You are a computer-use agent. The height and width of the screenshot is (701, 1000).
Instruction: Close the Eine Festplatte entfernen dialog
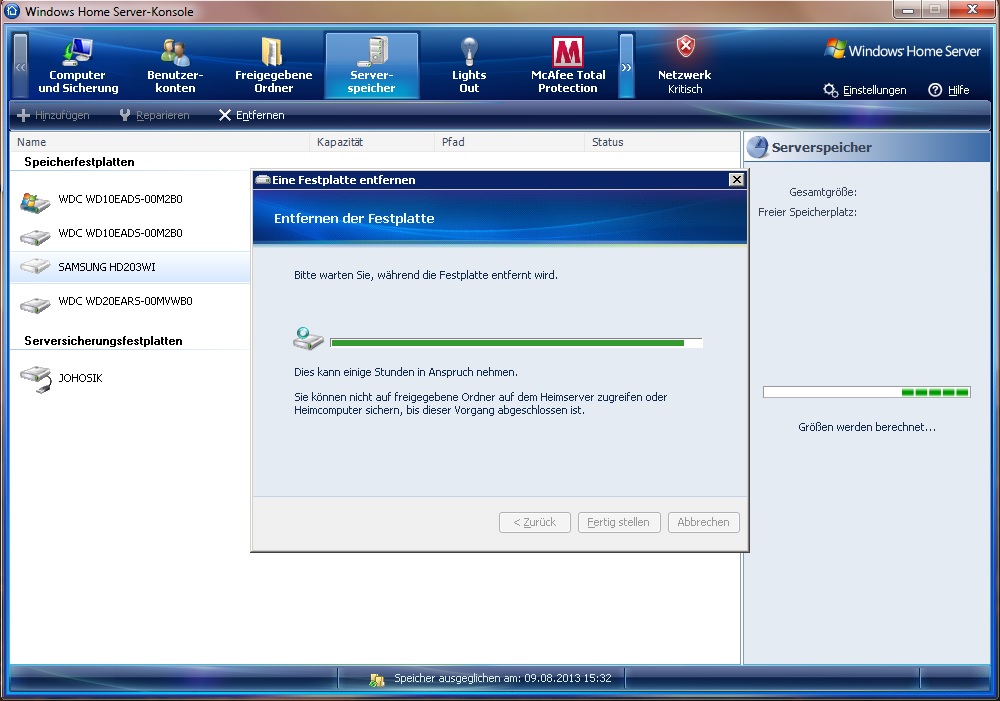[737, 180]
